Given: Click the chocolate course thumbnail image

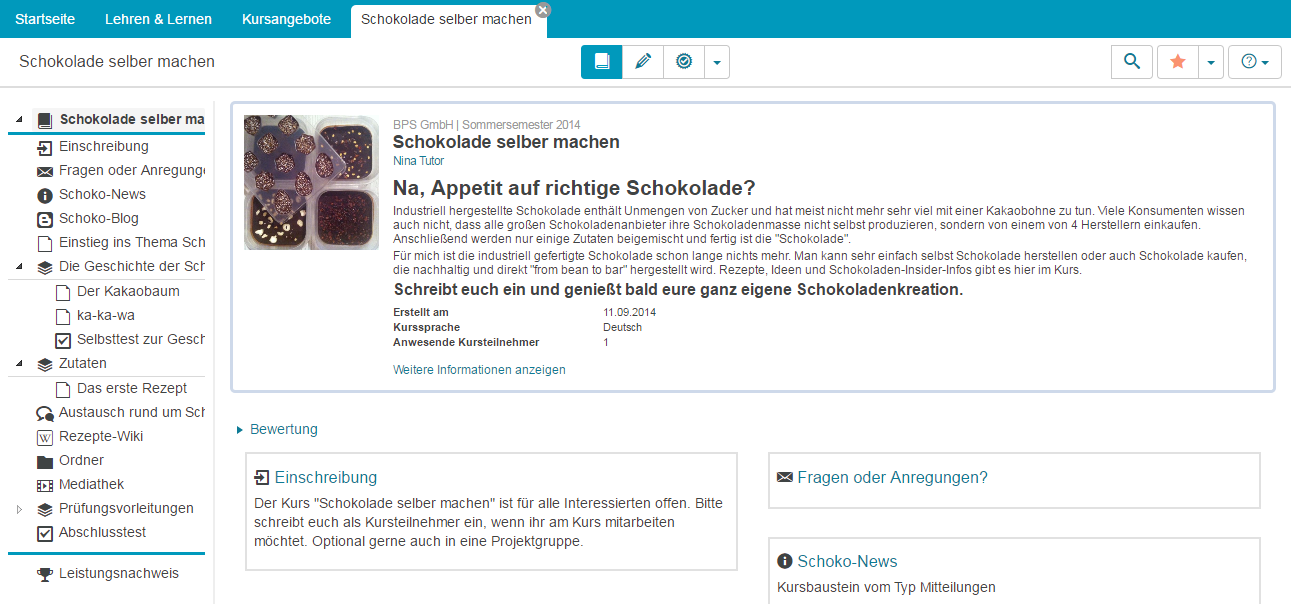Looking at the screenshot, I should click(311, 183).
